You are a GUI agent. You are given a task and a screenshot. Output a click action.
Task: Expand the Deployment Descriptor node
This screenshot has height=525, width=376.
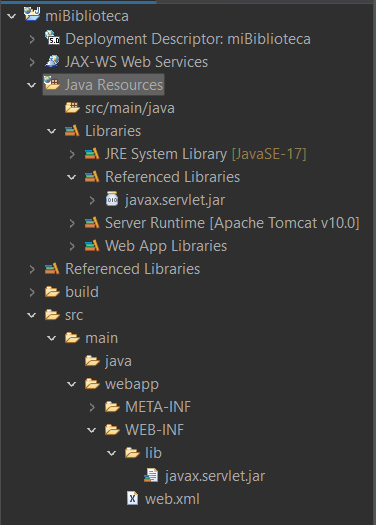pos(32,39)
